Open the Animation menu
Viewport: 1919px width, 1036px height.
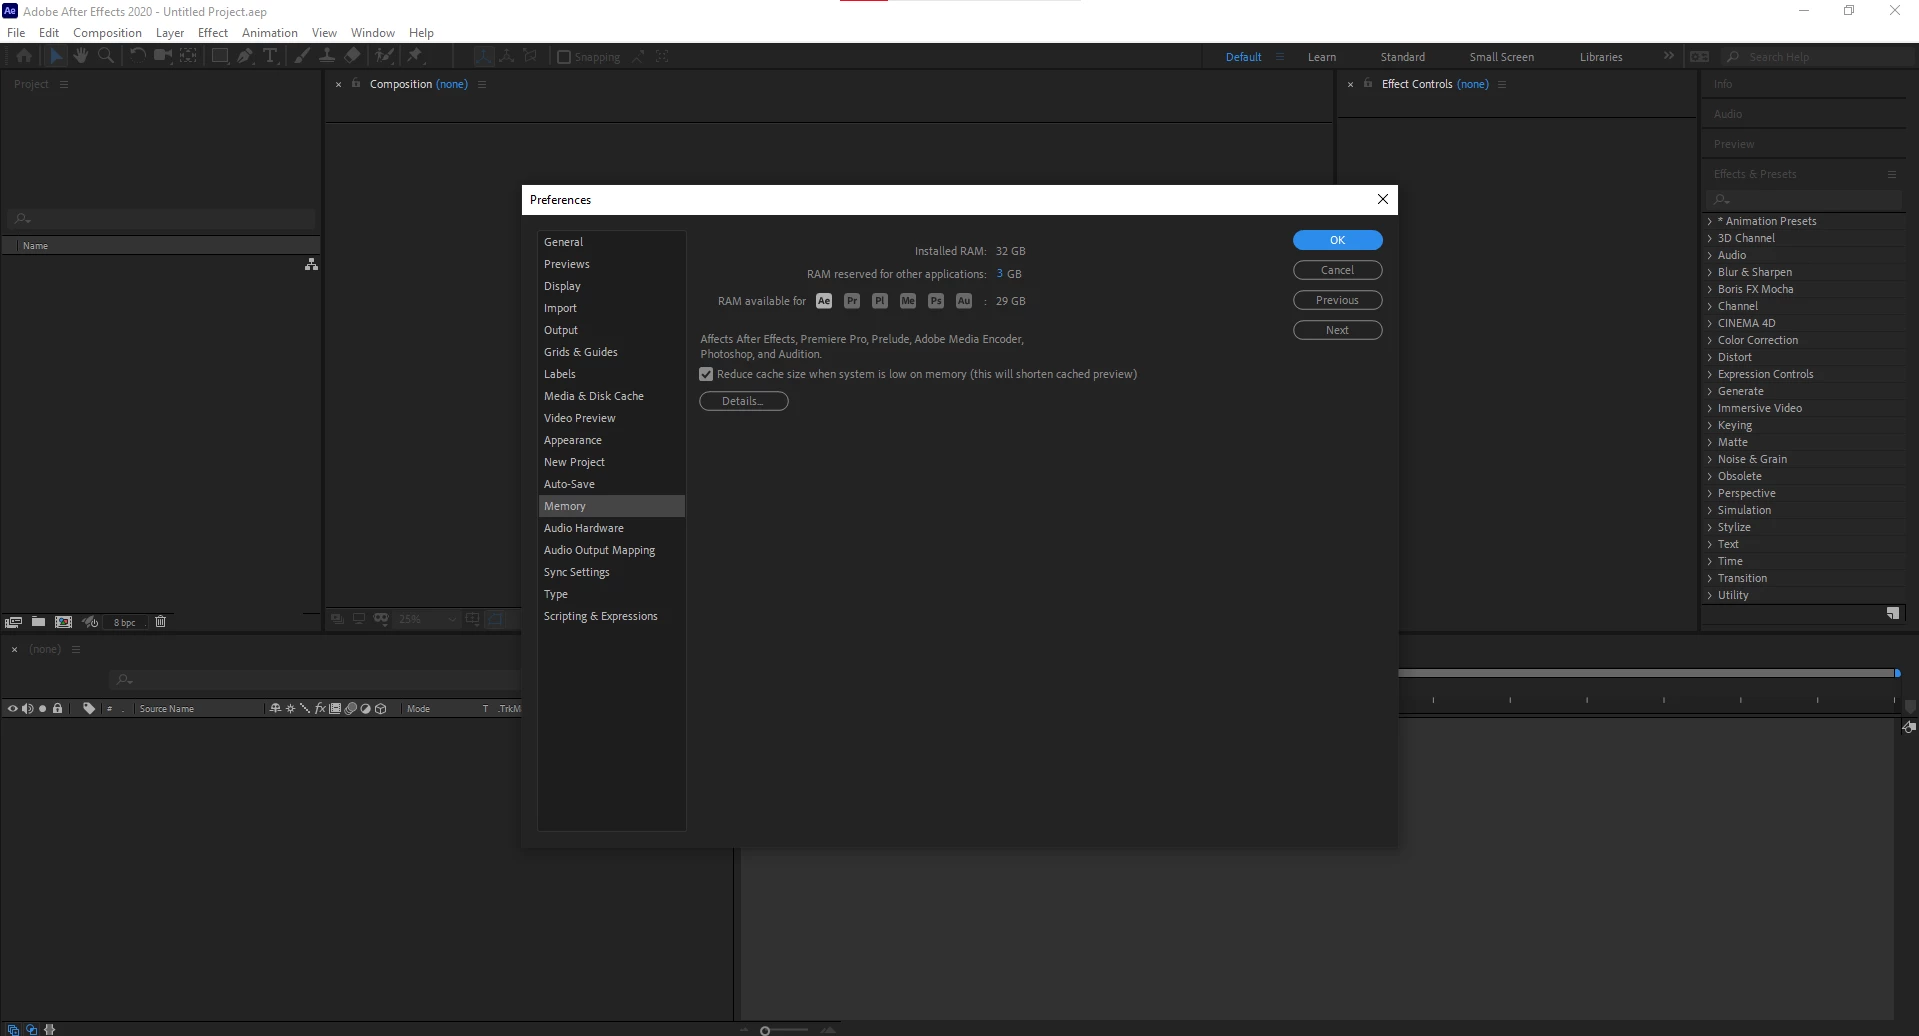270,33
